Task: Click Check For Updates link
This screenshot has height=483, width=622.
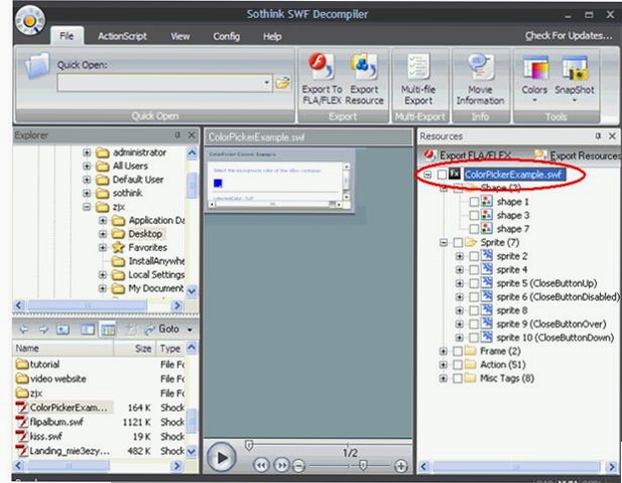Action: (x=568, y=36)
